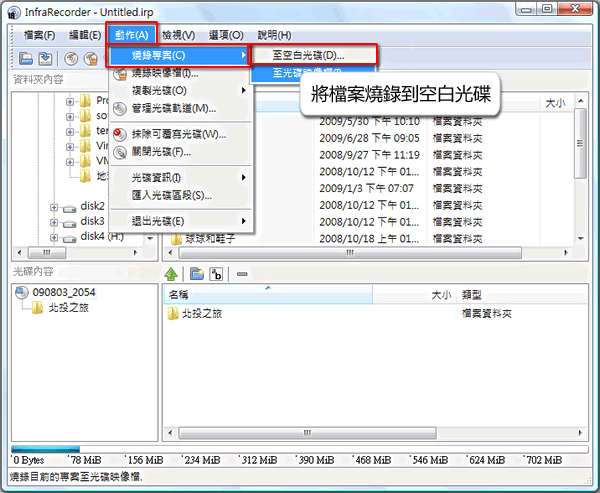Maximize the InfraRecorder window
The width and height of the screenshot is (600, 493).
(x=547, y=8)
